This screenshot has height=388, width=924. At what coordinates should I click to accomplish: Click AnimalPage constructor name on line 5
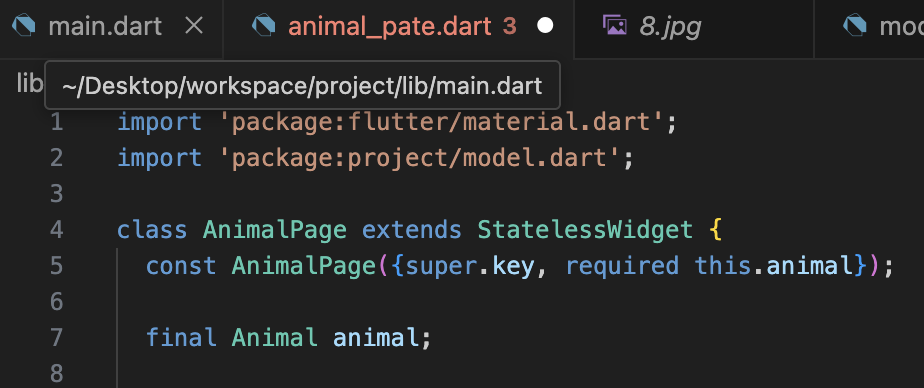click(x=303, y=267)
